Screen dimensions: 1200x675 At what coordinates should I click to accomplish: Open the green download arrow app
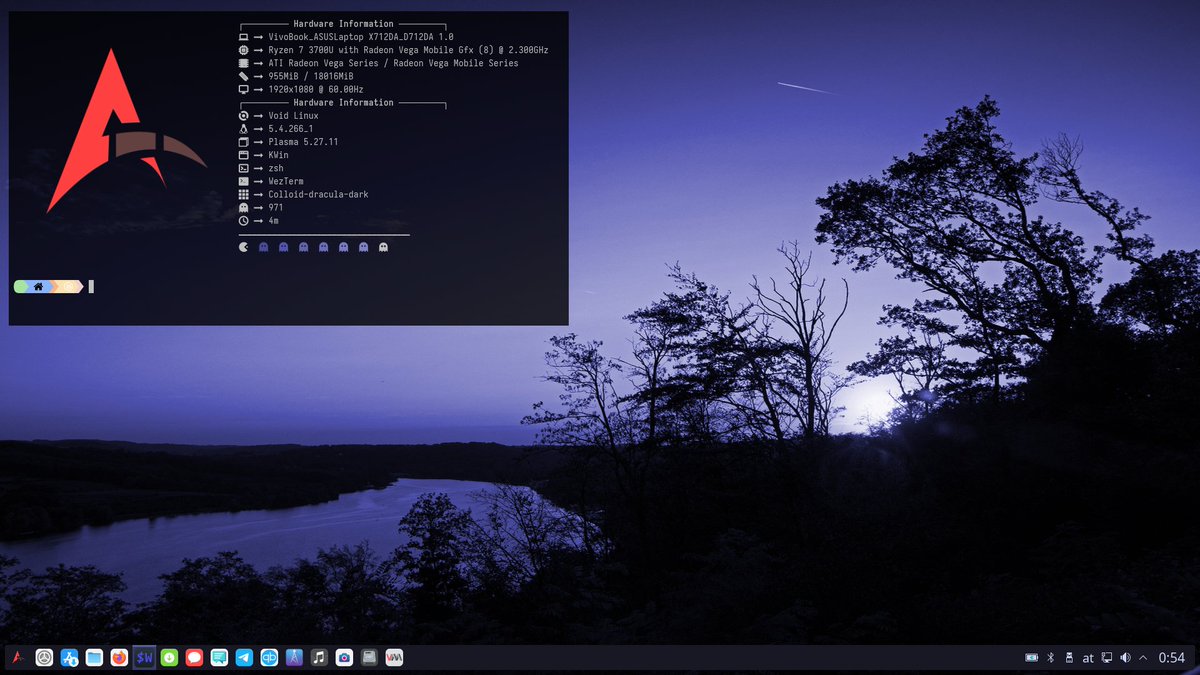169,657
